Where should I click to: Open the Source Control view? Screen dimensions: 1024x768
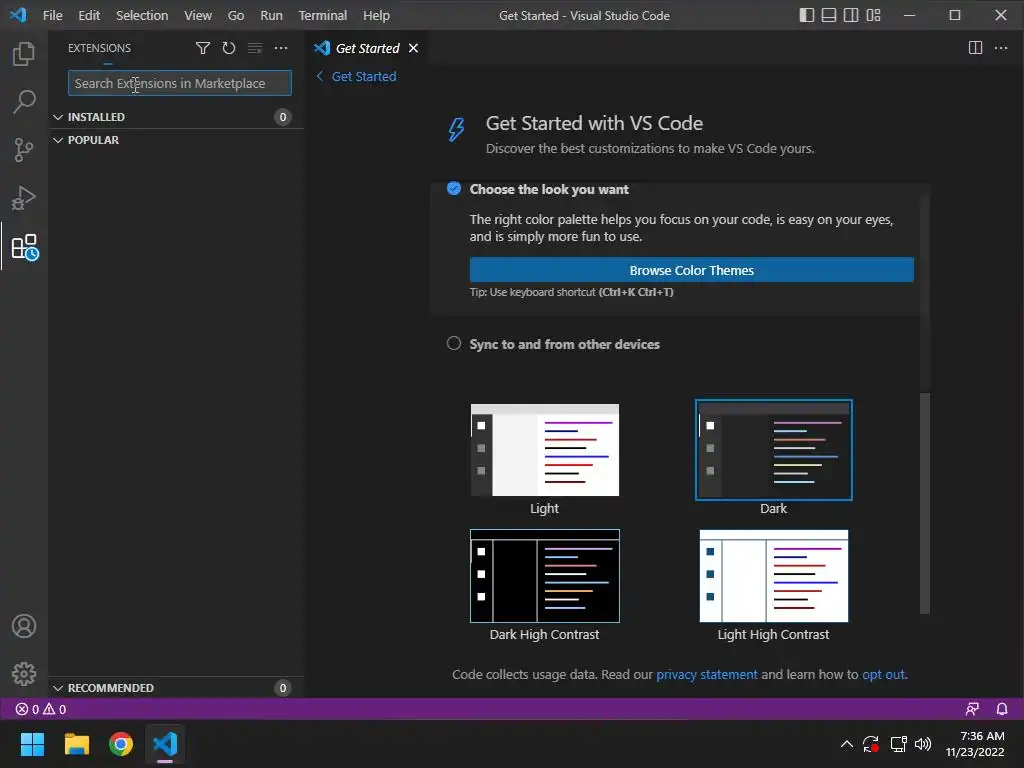pyautogui.click(x=24, y=150)
